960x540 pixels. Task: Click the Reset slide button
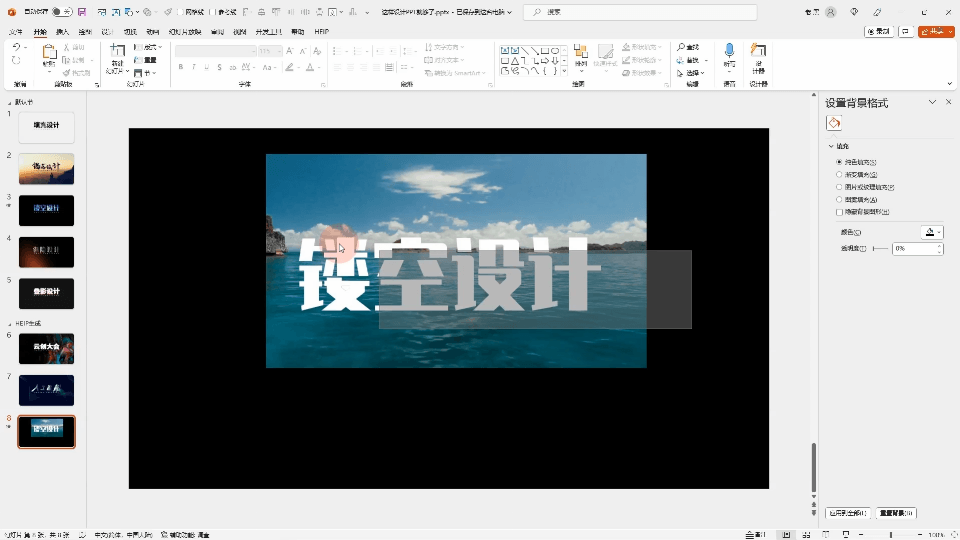(x=145, y=60)
